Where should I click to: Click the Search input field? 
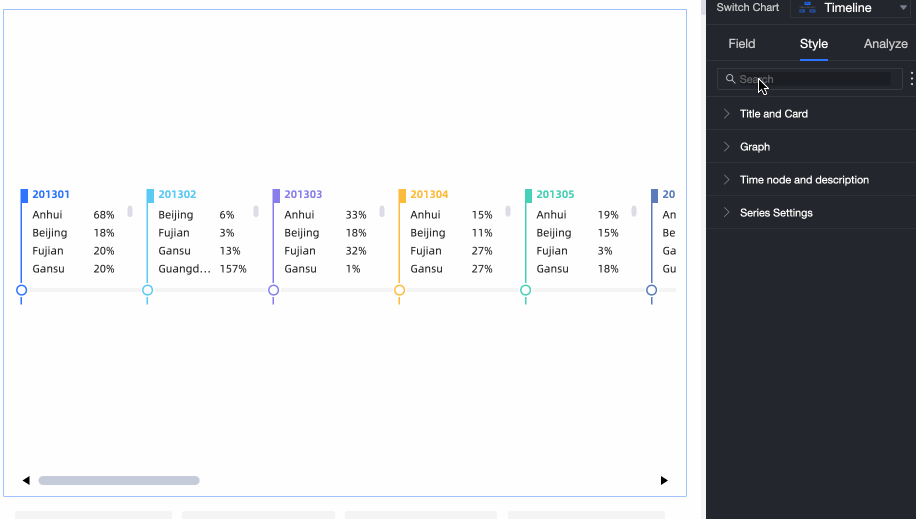coord(814,79)
